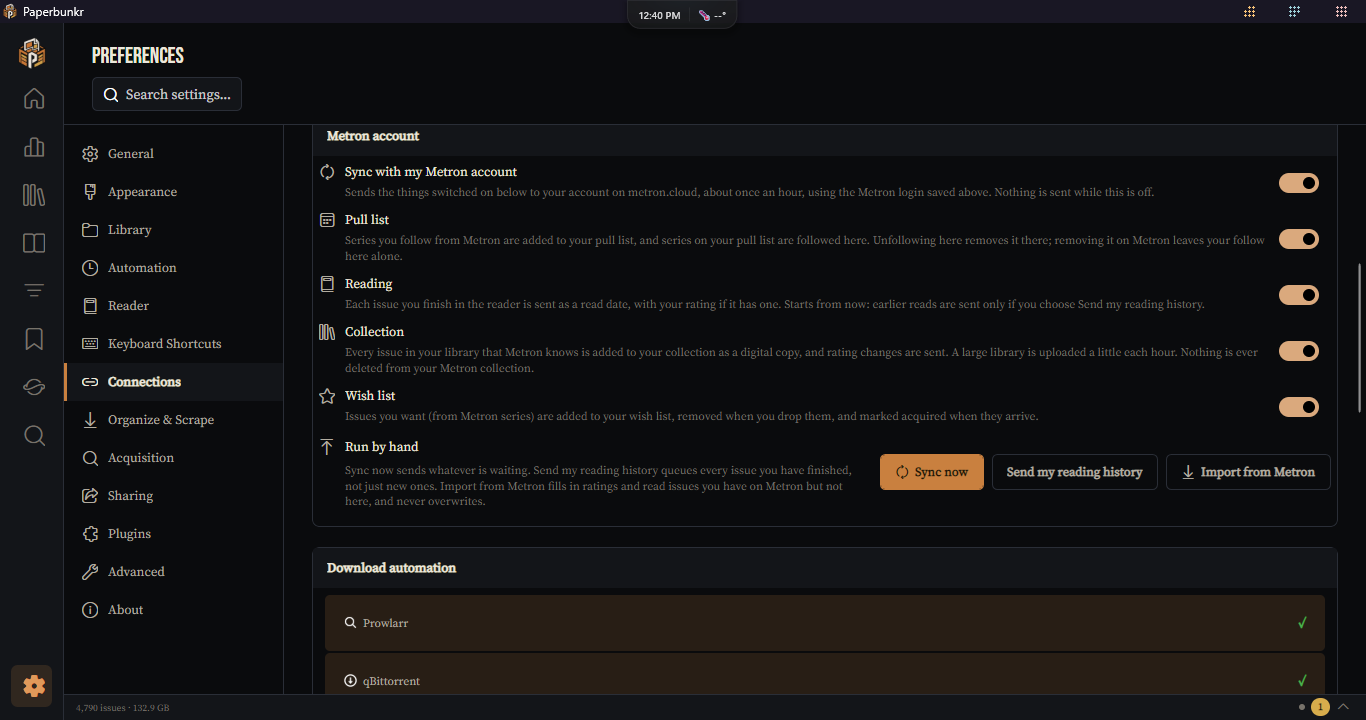
Task: Open the open-book reader icon in sidebar
Action: click(34, 243)
